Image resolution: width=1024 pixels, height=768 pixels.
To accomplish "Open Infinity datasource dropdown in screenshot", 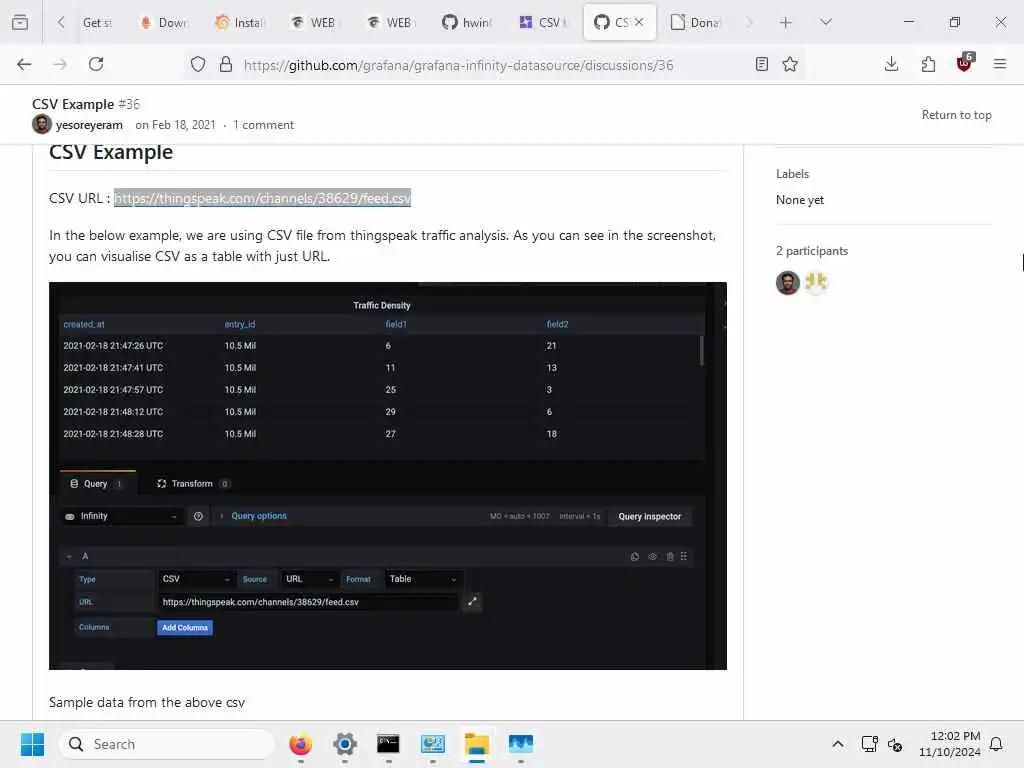I will [121, 517].
